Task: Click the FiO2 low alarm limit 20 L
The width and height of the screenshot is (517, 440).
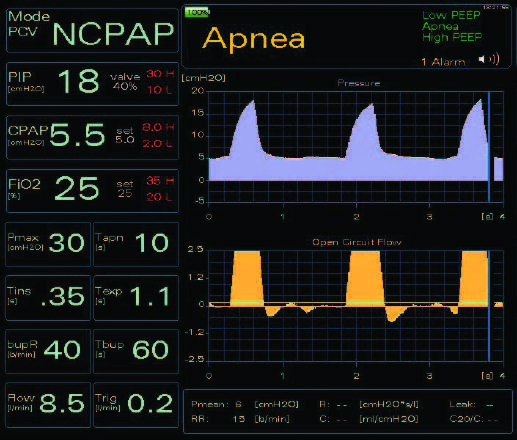Action: tap(159, 197)
